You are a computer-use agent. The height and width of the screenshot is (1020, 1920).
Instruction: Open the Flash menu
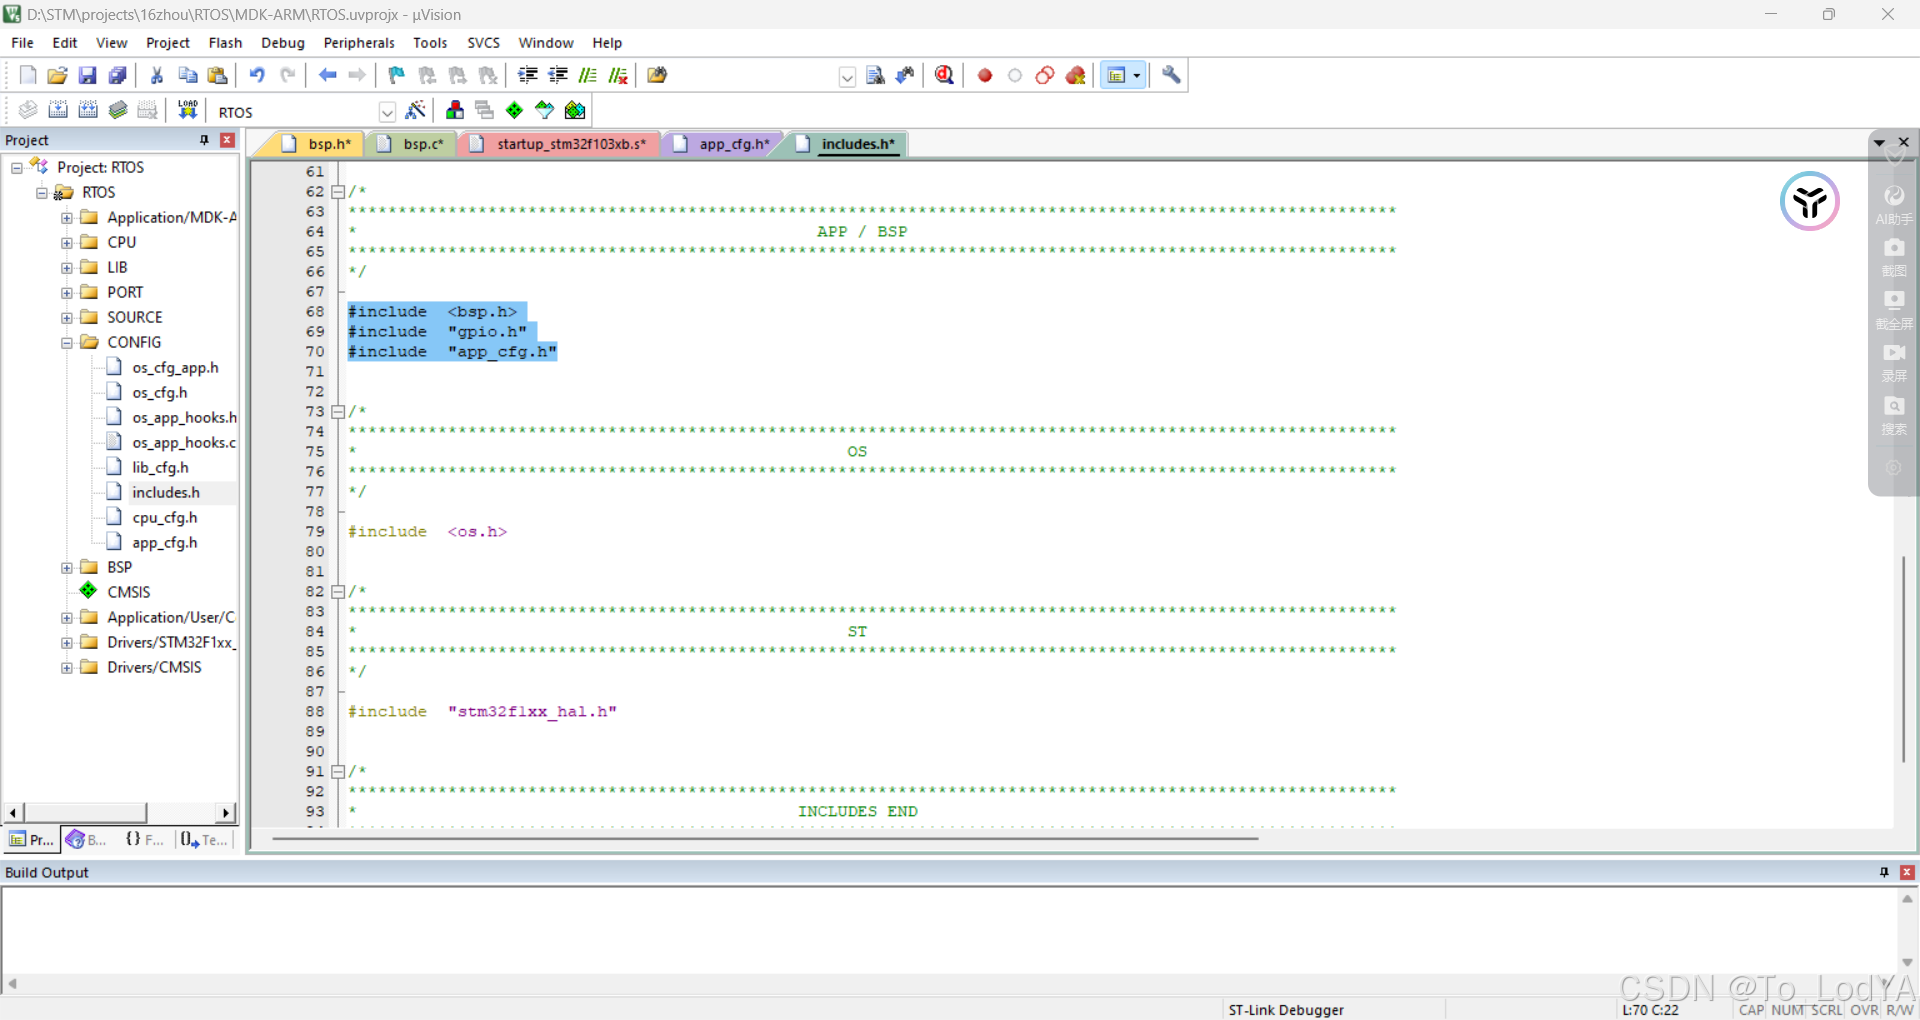(x=225, y=43)
